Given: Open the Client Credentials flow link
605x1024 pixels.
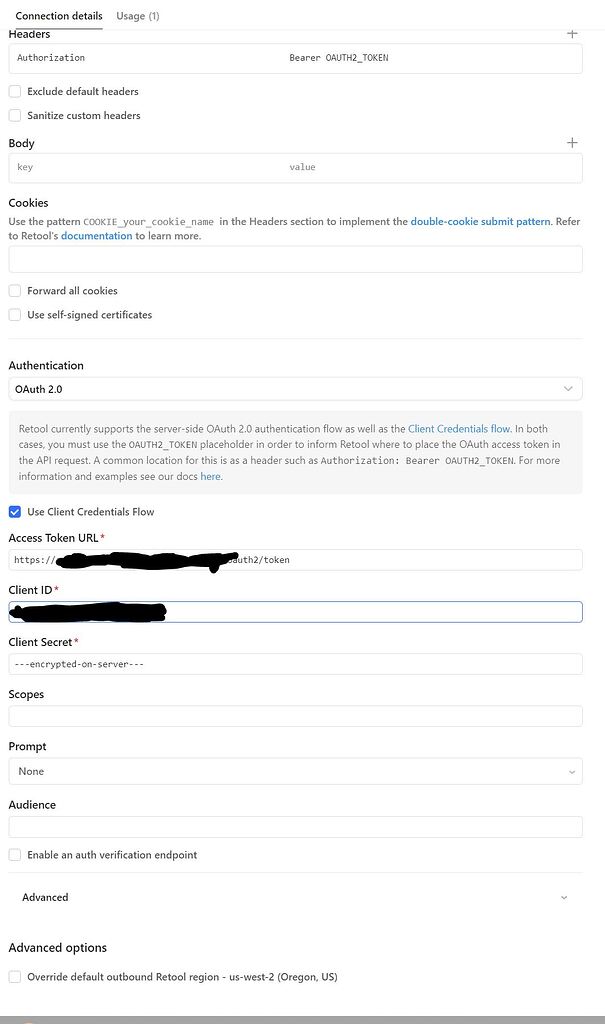Looking at the screenshot, I should tap(459, 428).
